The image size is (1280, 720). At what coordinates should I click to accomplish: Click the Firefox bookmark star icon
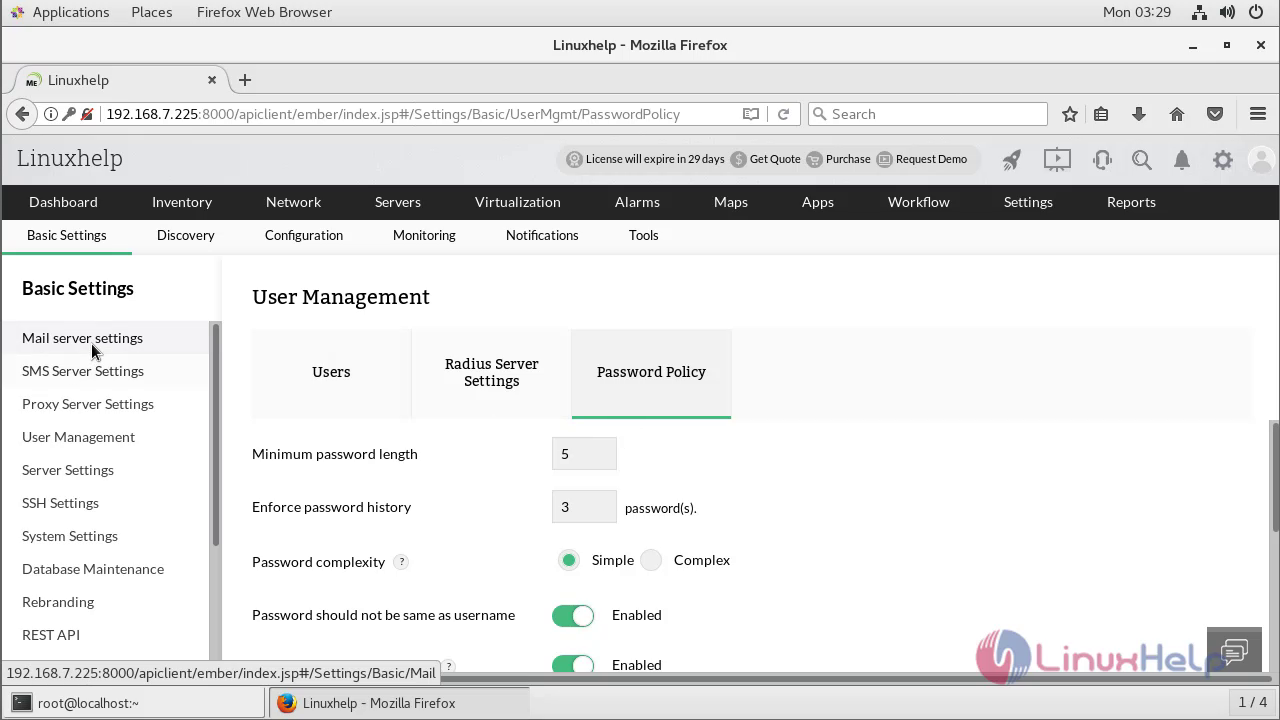[1070, 114]
